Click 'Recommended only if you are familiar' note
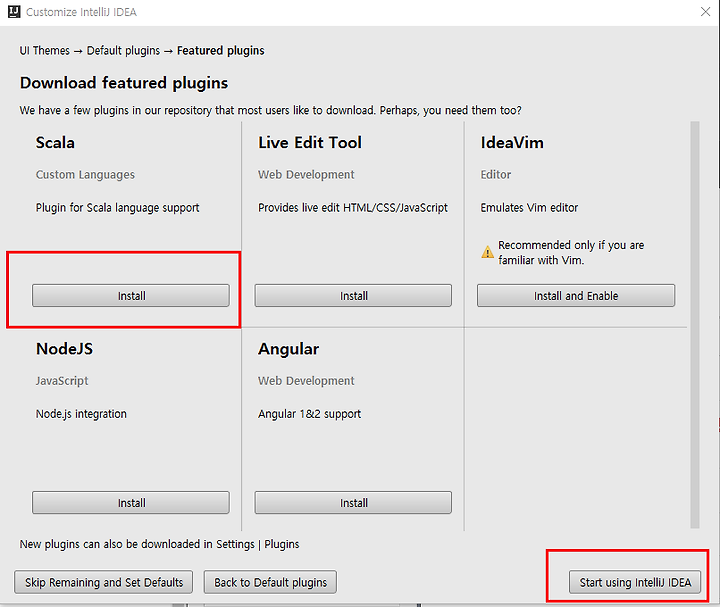Viewport: 720px width, 607px height. [x=571, y=253]
